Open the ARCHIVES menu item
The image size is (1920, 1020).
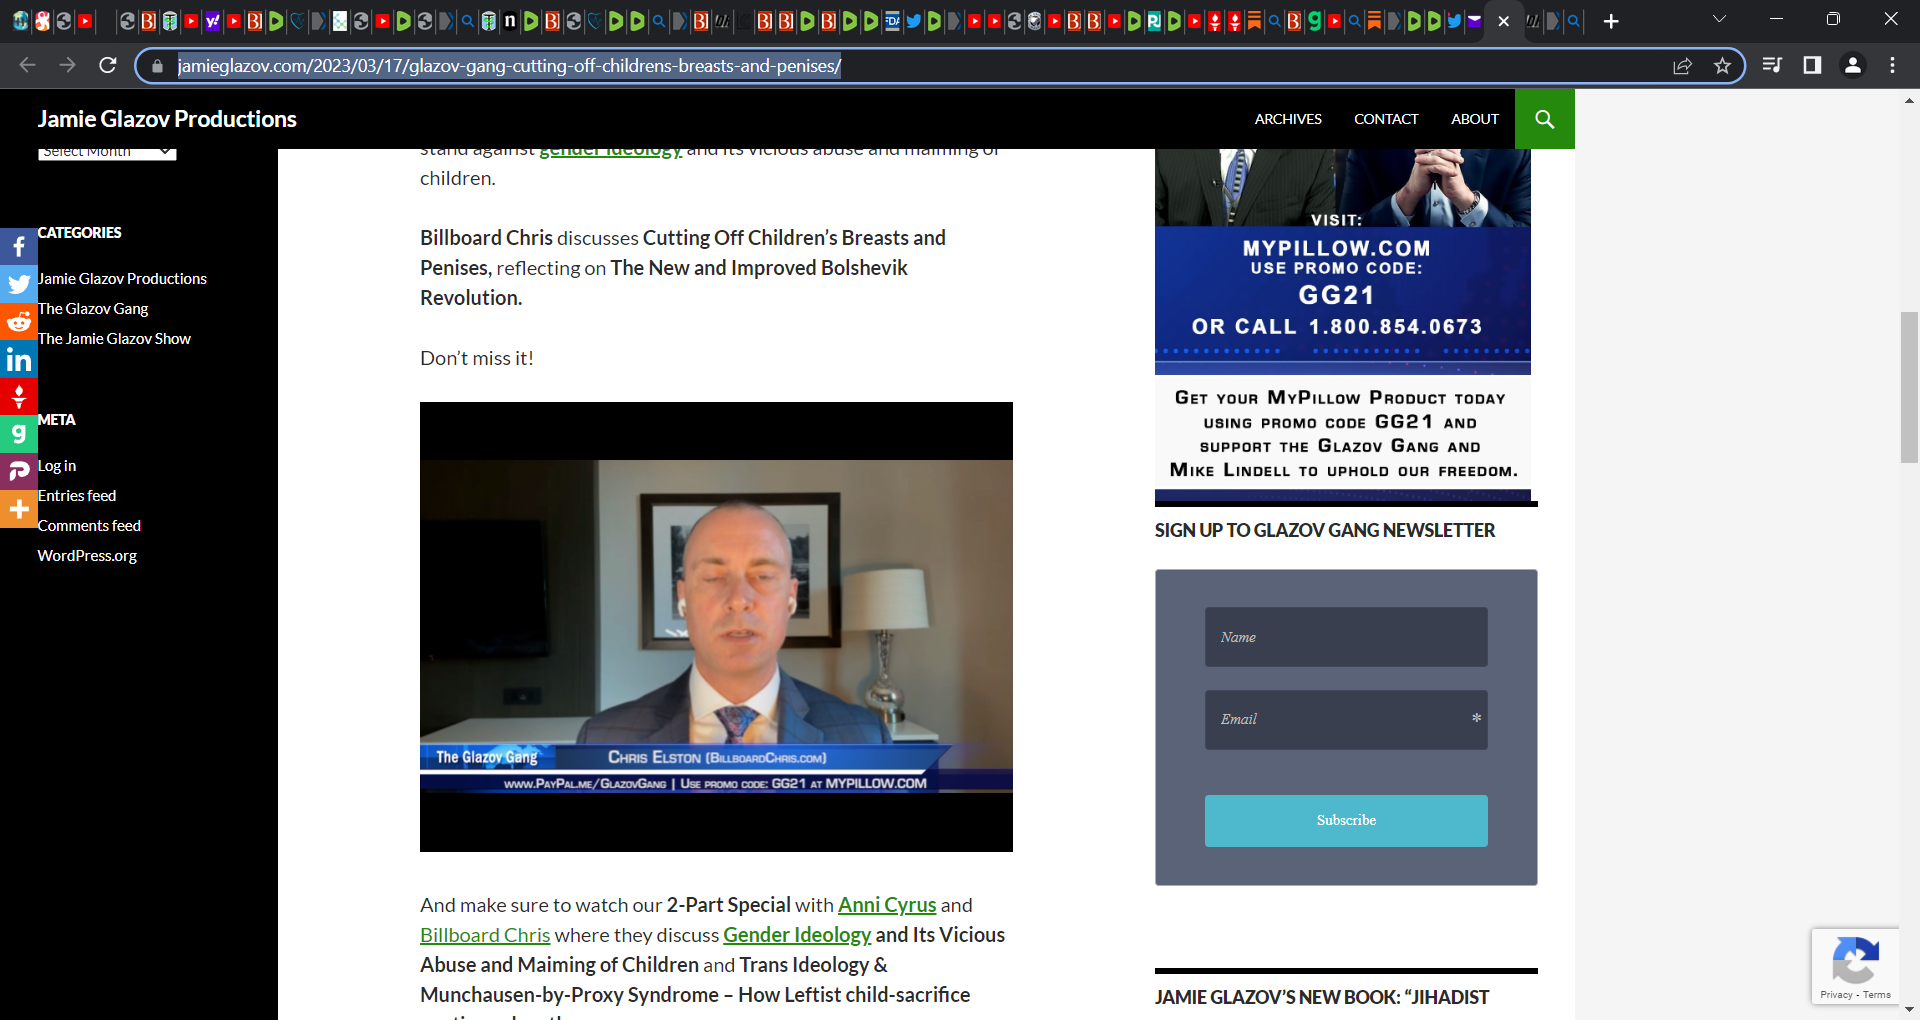click(1288, 119)
